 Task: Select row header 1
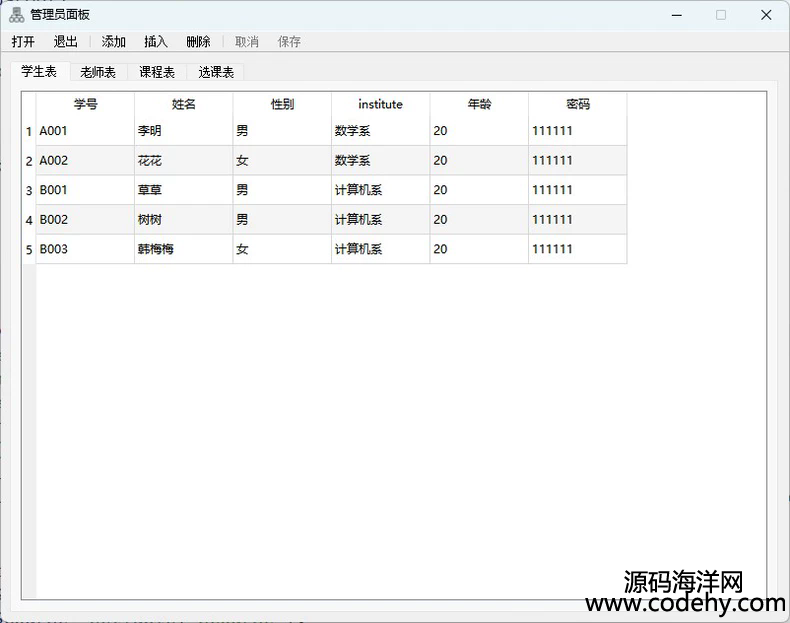[x=29, y=131]
